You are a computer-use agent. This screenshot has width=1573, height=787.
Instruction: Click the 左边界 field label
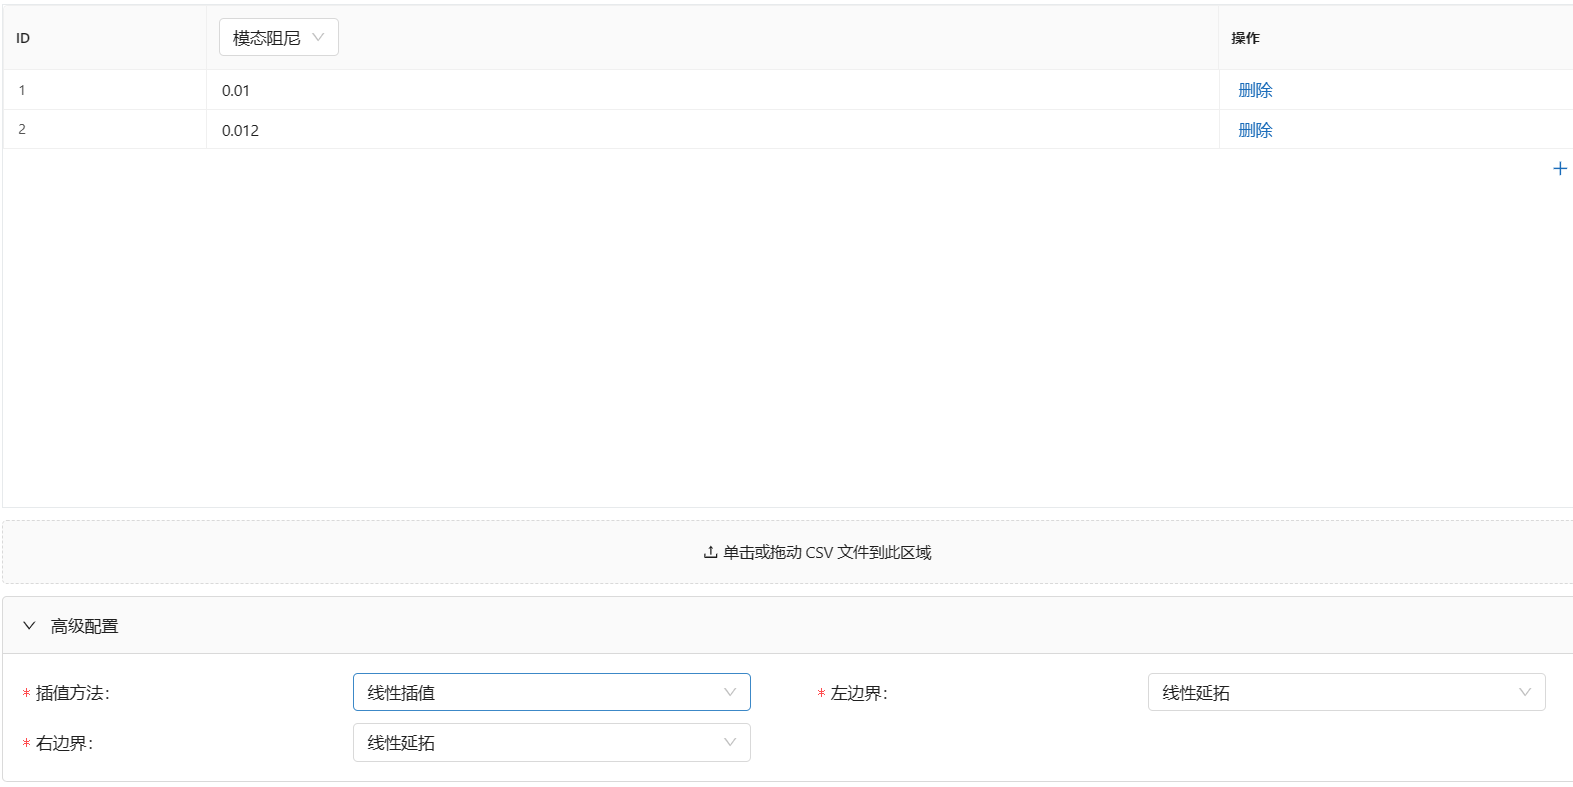(859, 693)
